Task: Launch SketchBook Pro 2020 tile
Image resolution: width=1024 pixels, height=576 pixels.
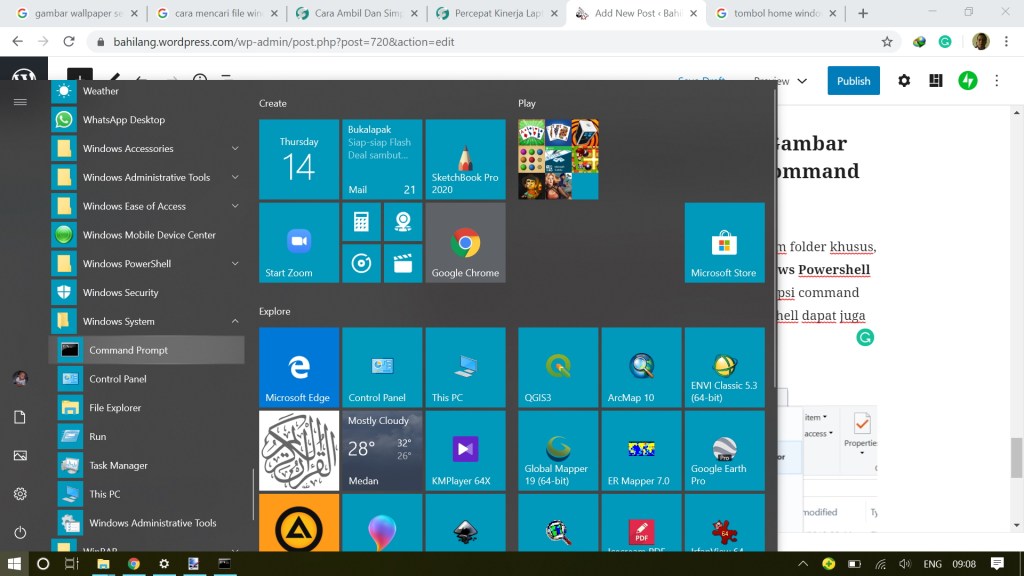Action: click(x=465, y=160)
